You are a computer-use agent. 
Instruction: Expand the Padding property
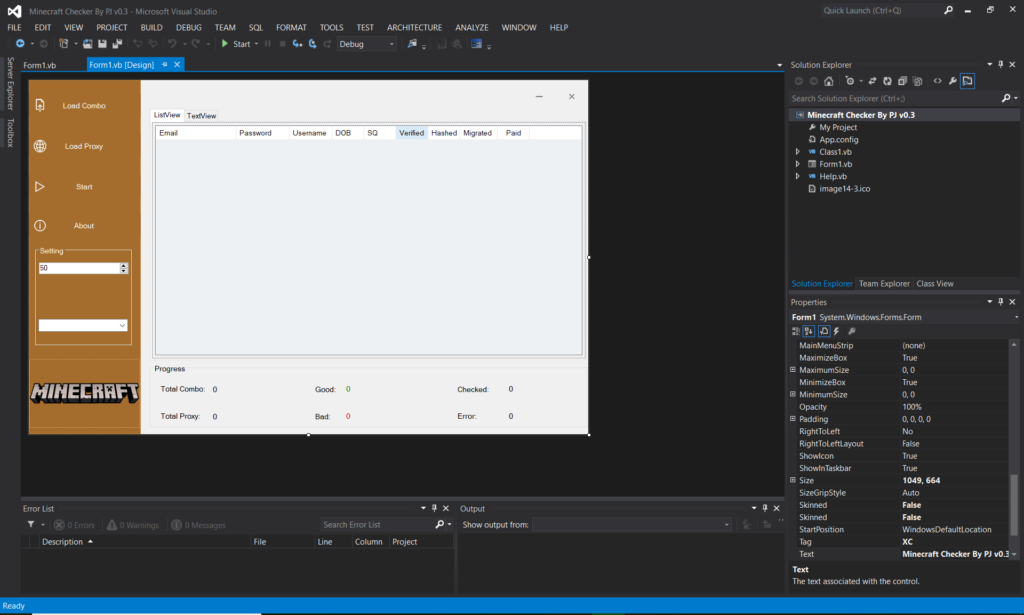pyautogui.click(x=793, y=419)
